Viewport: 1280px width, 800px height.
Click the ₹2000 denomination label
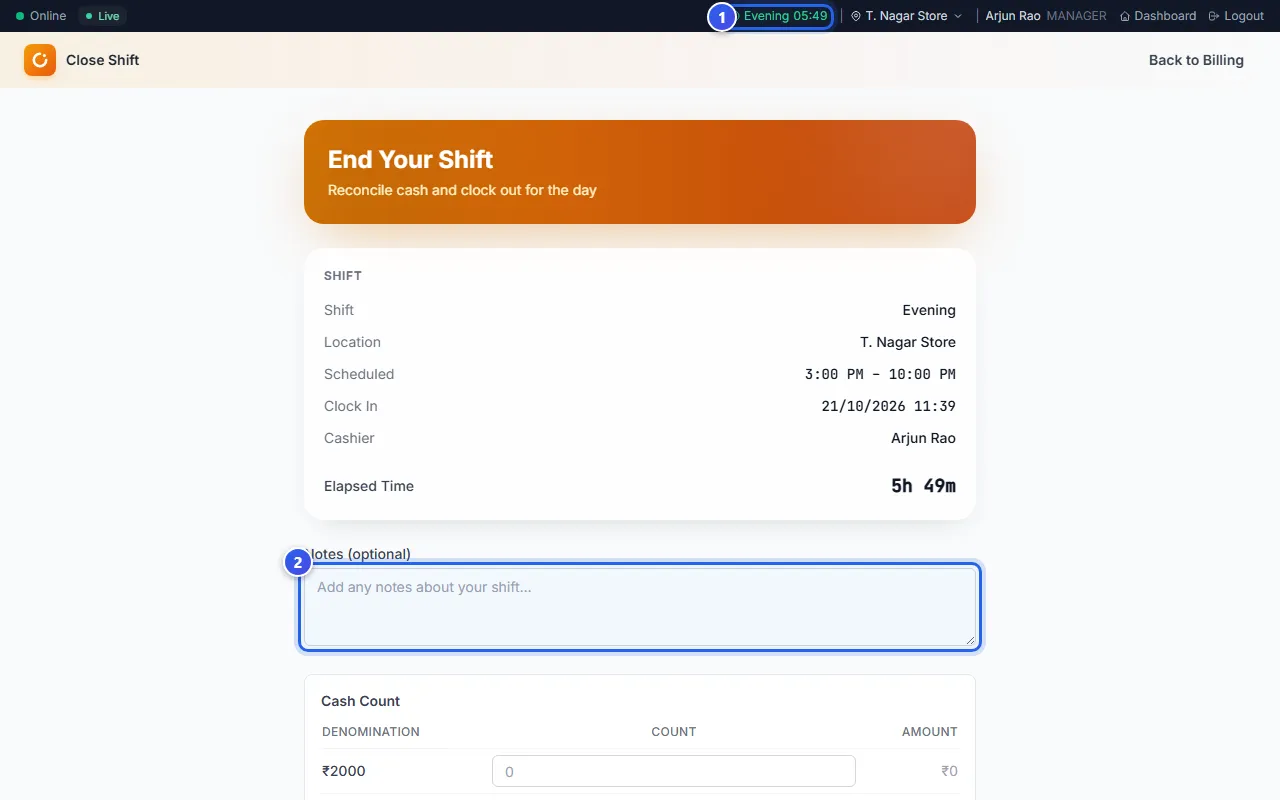pyautogui.click(x=344, y=771)
